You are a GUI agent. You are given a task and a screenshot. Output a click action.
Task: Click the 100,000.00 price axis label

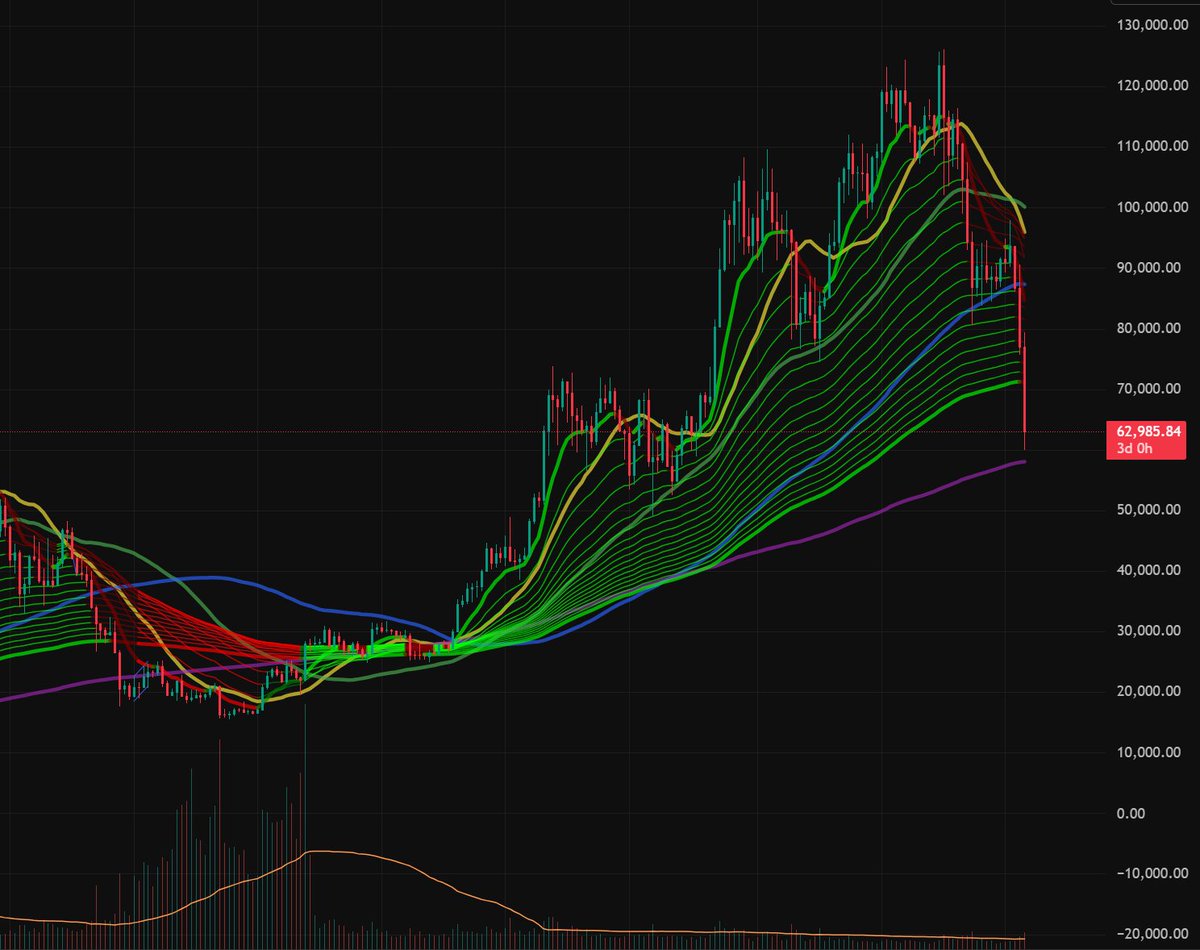point(1151,208)
